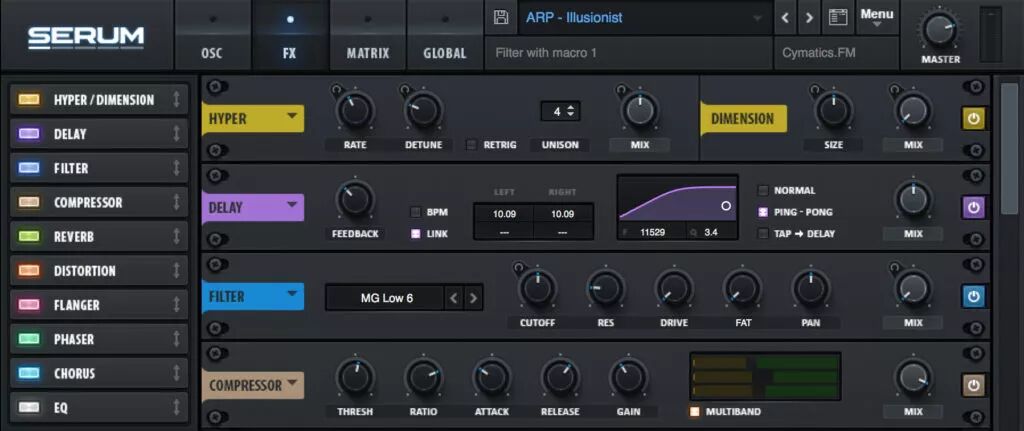Go to the next preset arrow
This screenshot has width=1024, height=431.
tap(809, 18)
